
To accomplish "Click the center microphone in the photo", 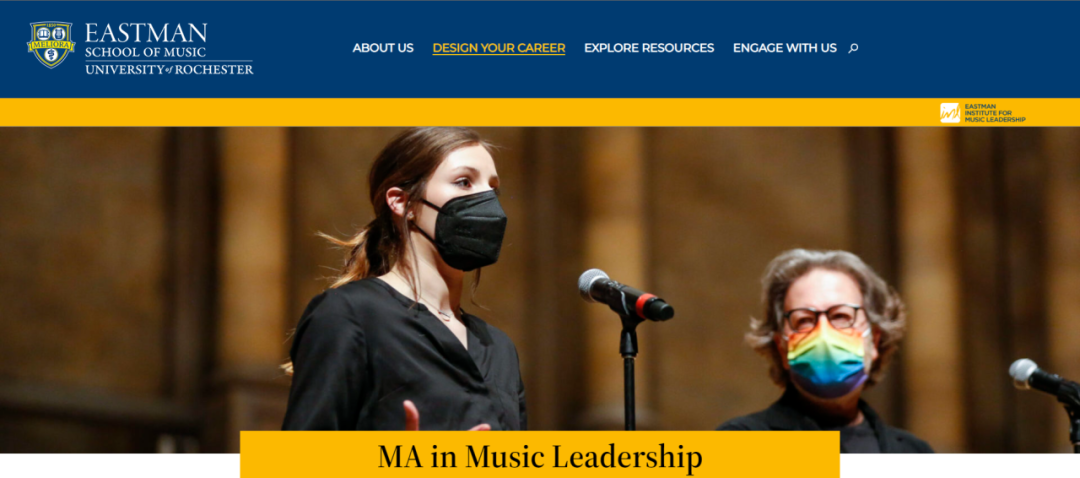I will 625,295.
